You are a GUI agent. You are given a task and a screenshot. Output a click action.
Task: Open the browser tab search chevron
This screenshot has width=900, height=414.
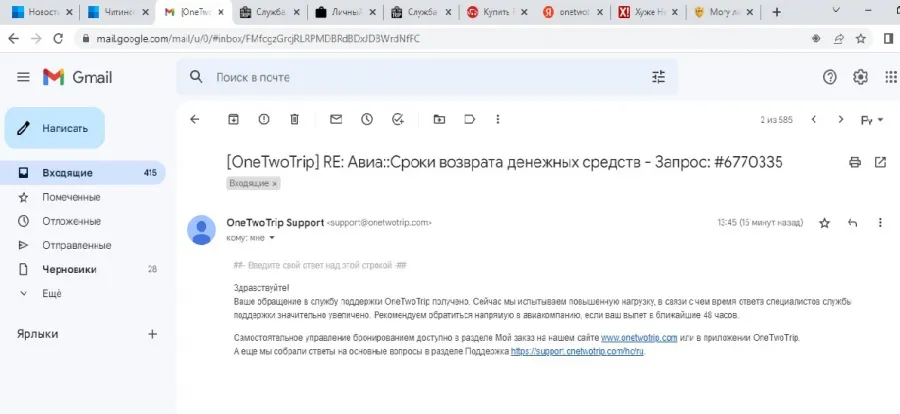(835, 11)
